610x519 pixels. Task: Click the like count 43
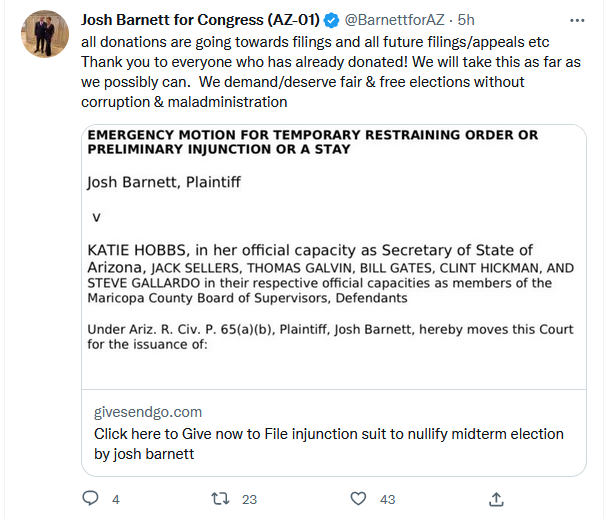pyautogui.click(x=387, y=498)
